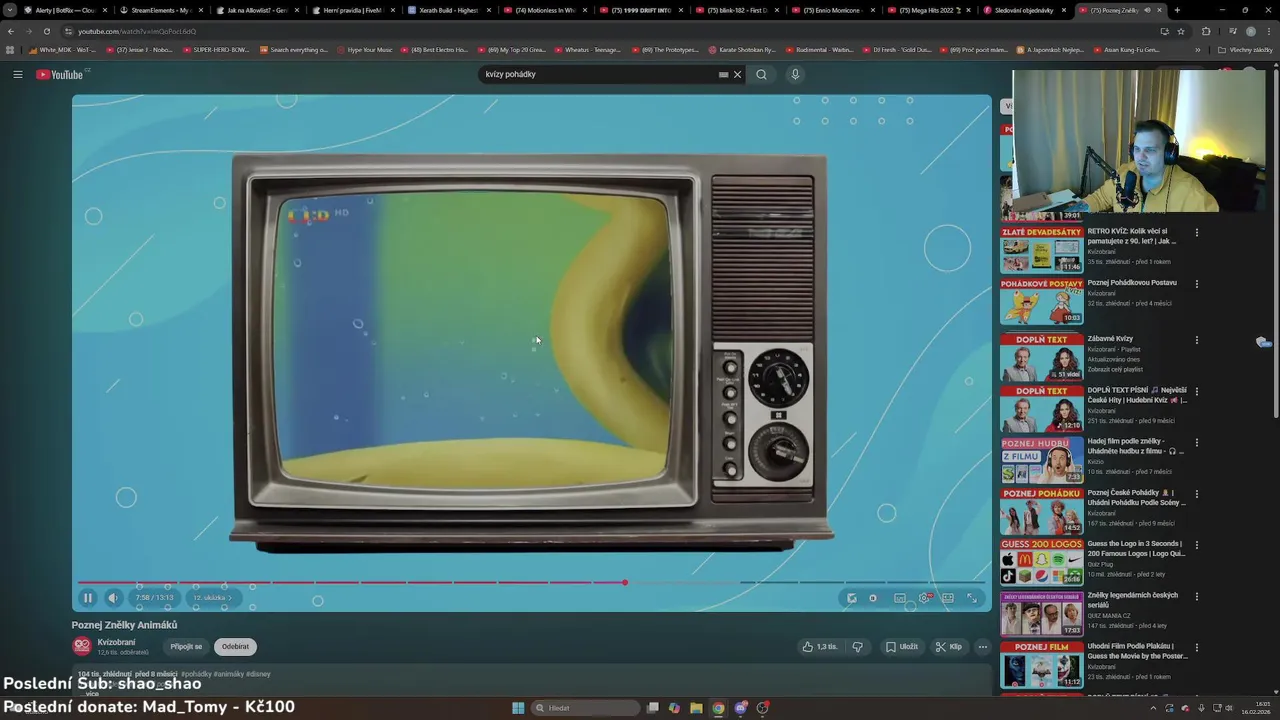Mute the video volume speaker icon
Screen dimensions: 1280x720
pyautogui.click(x=113, y=598)
